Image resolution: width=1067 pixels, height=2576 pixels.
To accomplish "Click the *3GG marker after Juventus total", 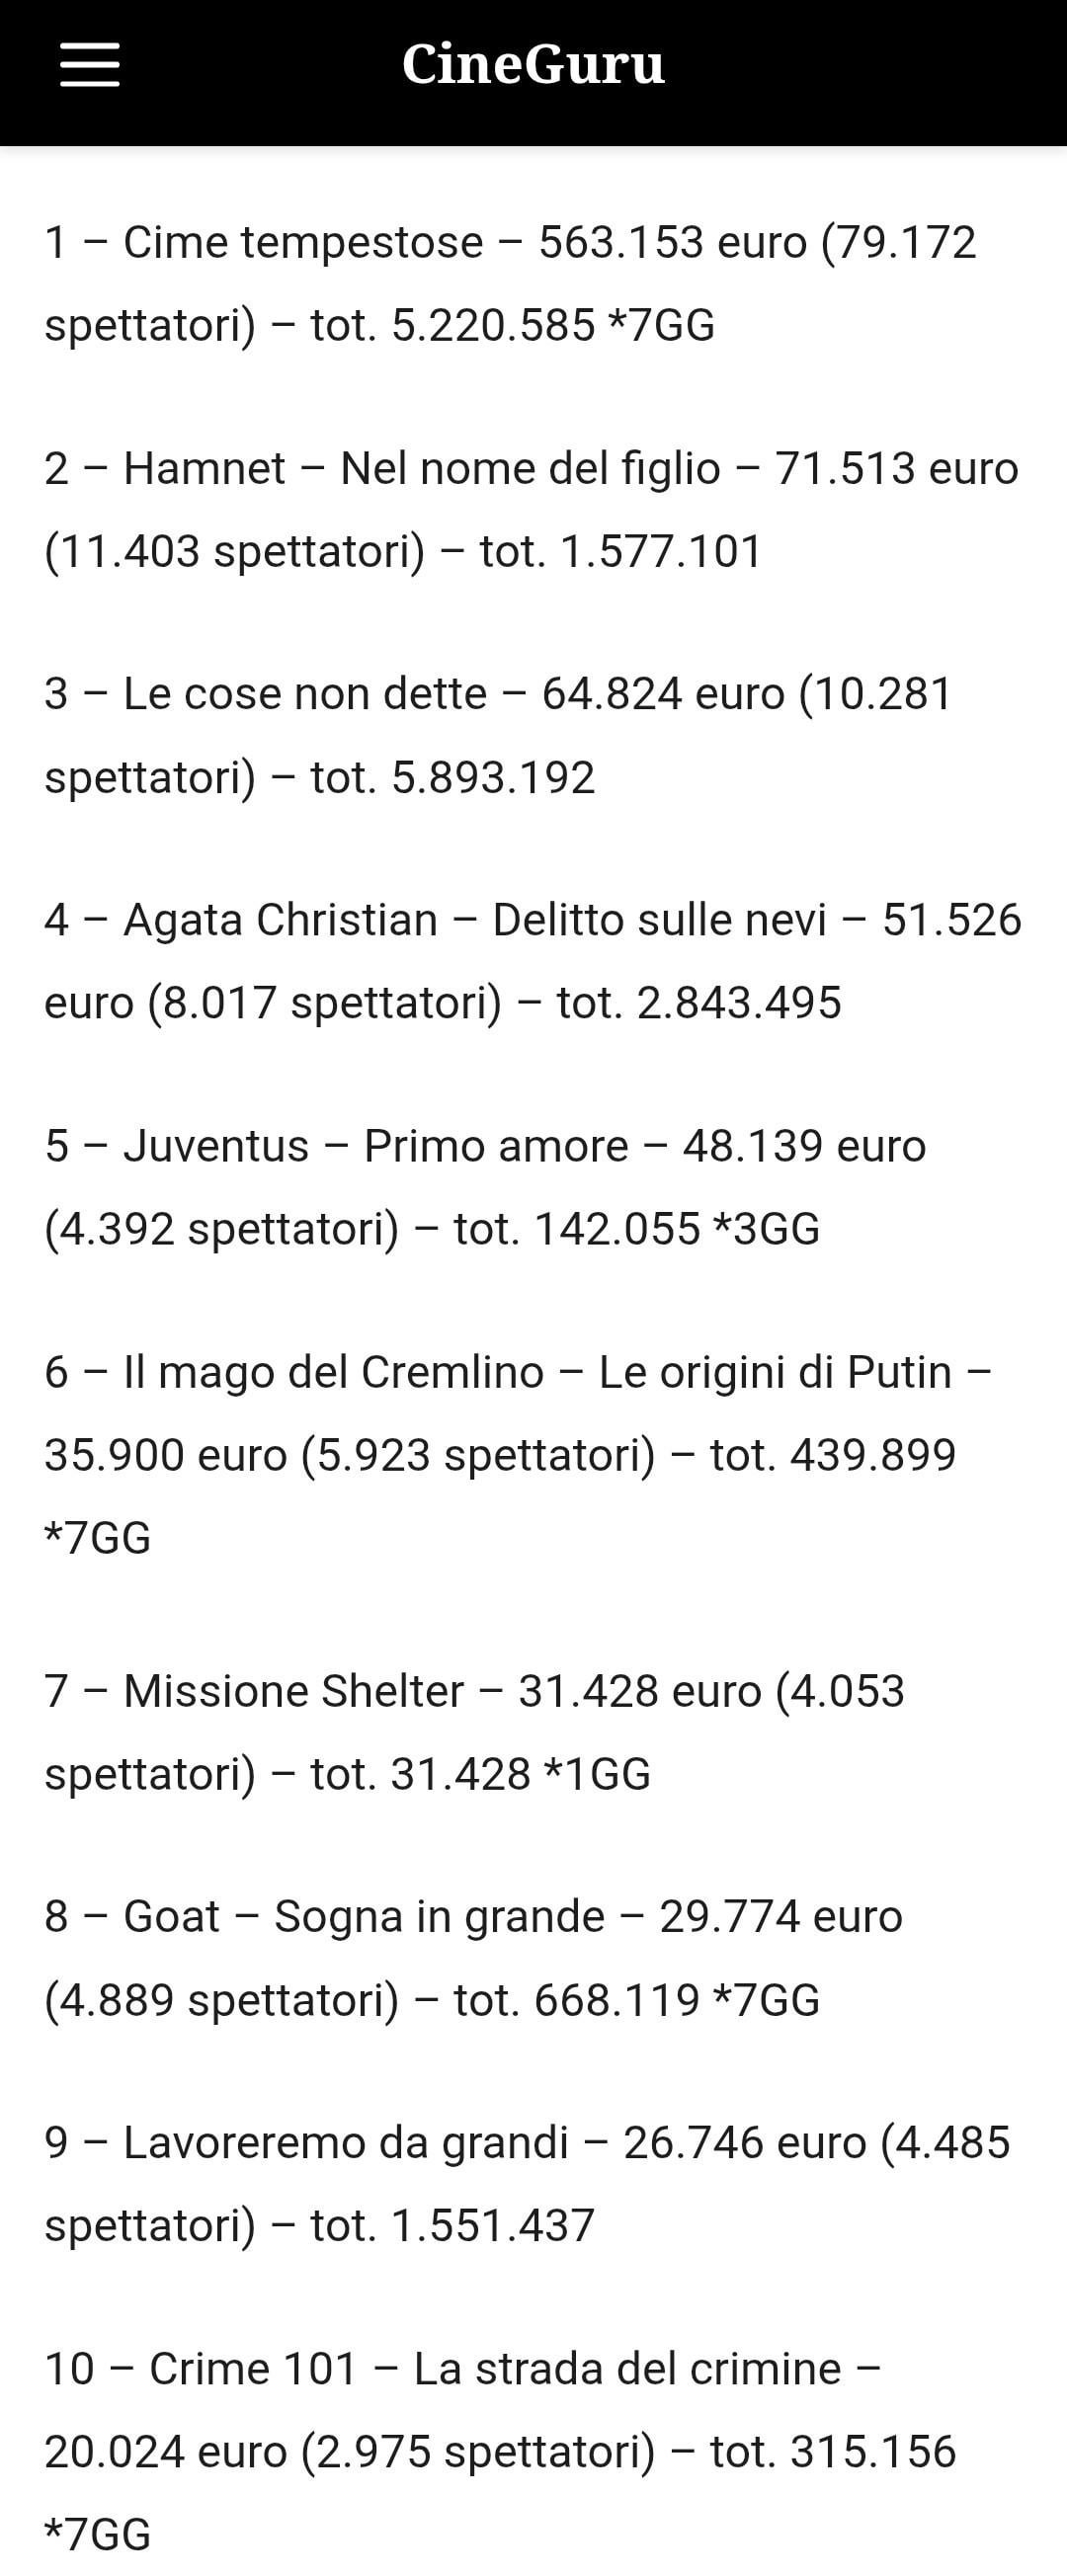I will click(766, 1229).
